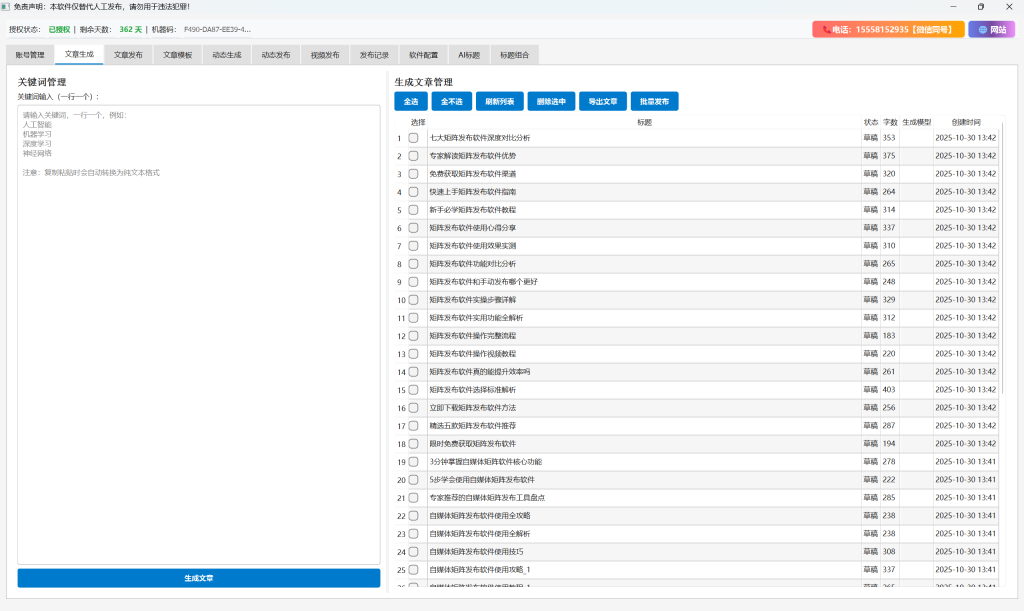1024x611 pixels.
Task: Click into the keyword input text area
Action: pos(198,330)
